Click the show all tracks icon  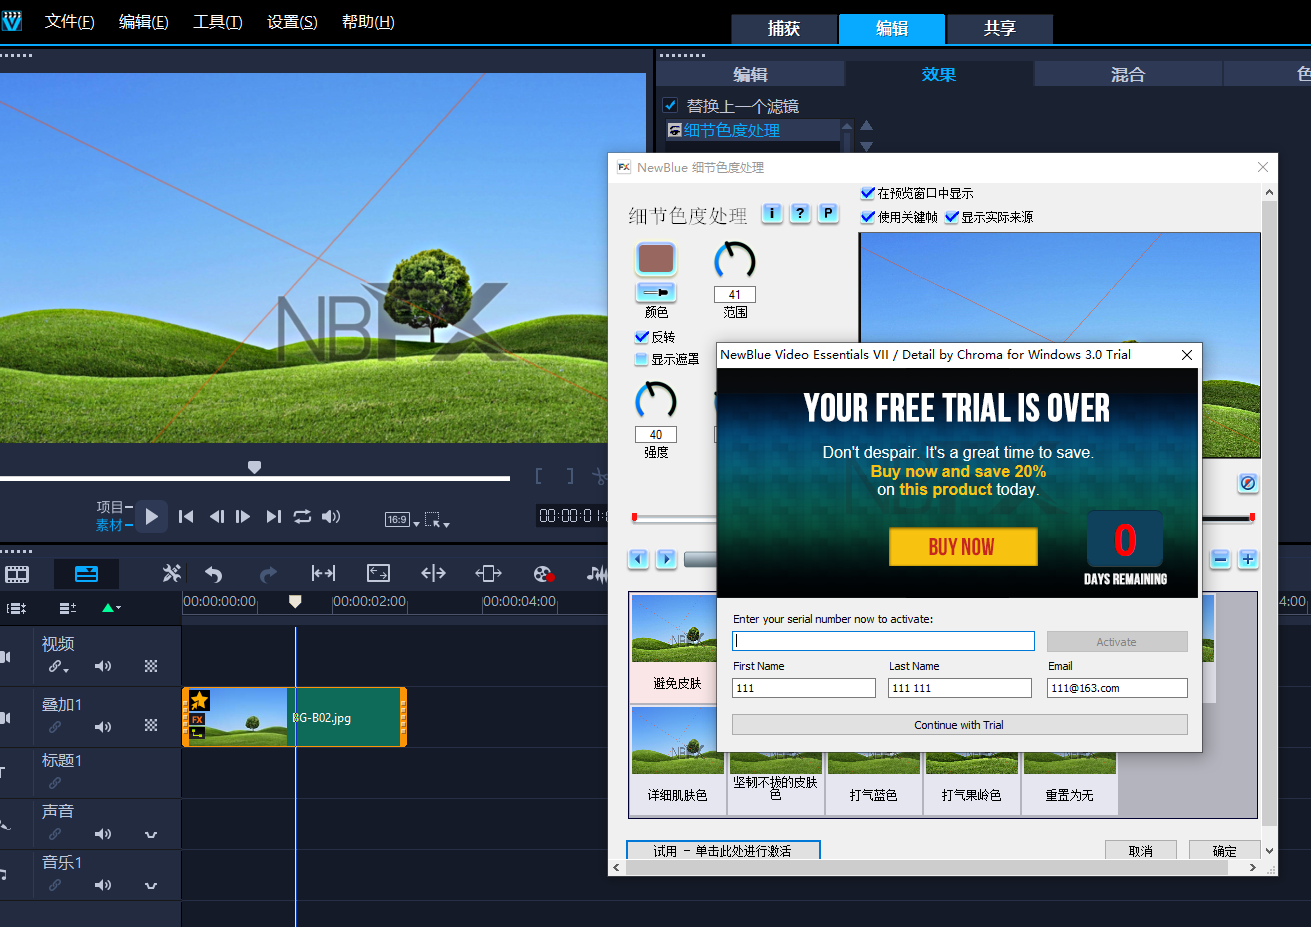tap(16, 608)
